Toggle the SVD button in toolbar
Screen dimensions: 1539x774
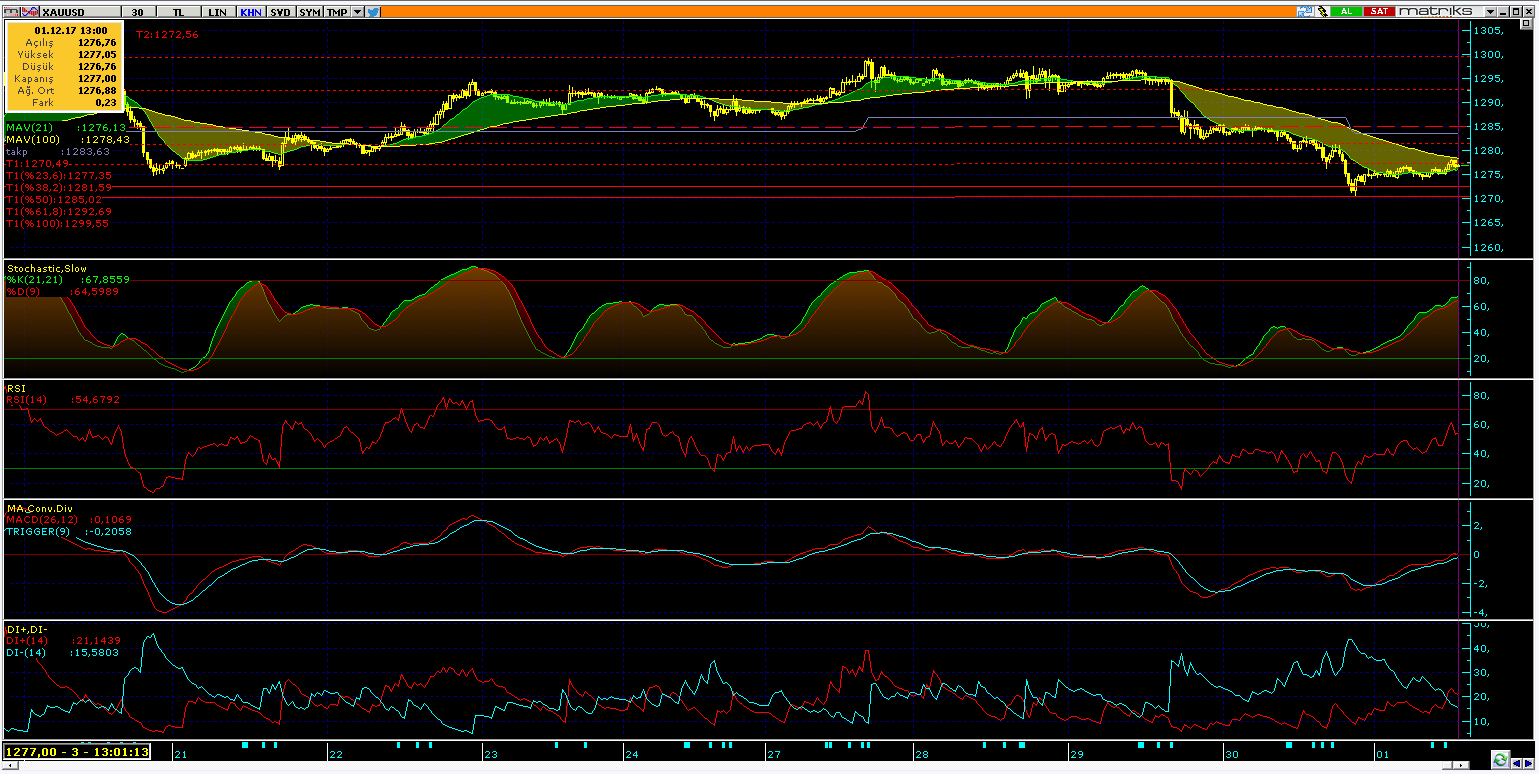point(281,11)
